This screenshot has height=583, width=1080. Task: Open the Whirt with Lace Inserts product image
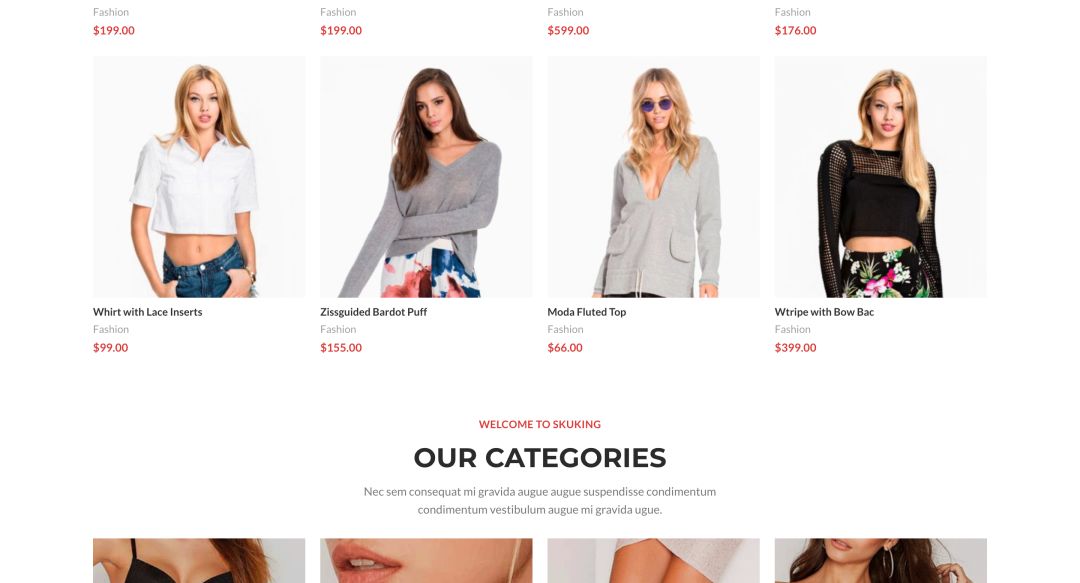[199, 177]
